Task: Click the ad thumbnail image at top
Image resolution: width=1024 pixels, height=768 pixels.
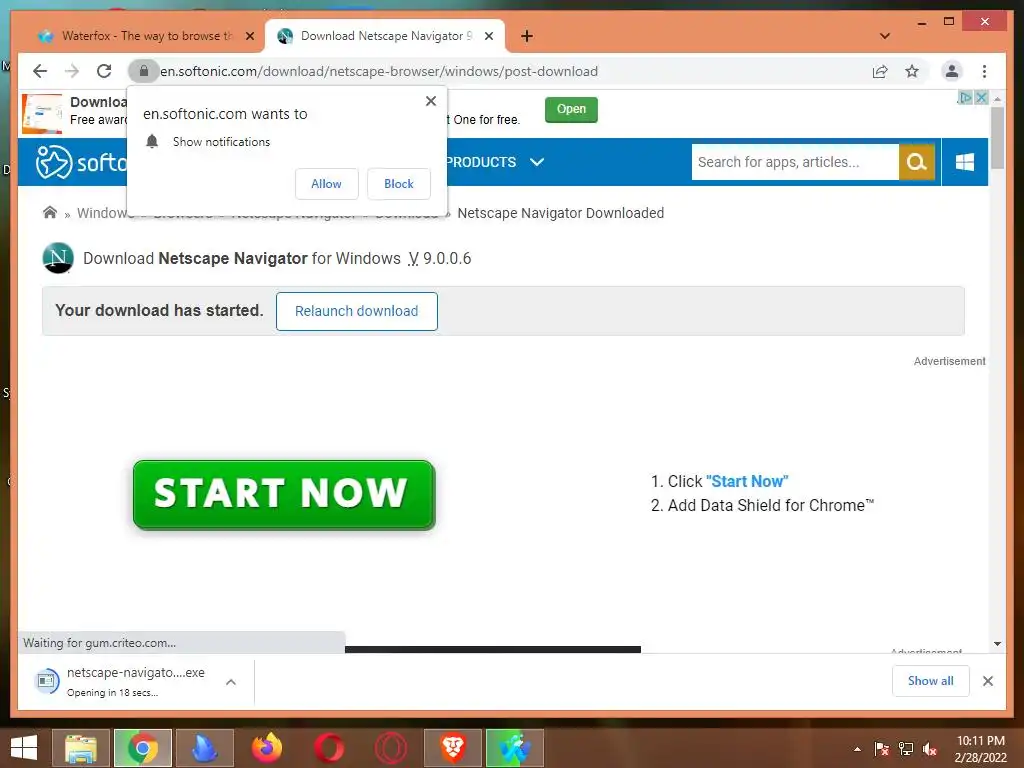Action: click(42, 114)
